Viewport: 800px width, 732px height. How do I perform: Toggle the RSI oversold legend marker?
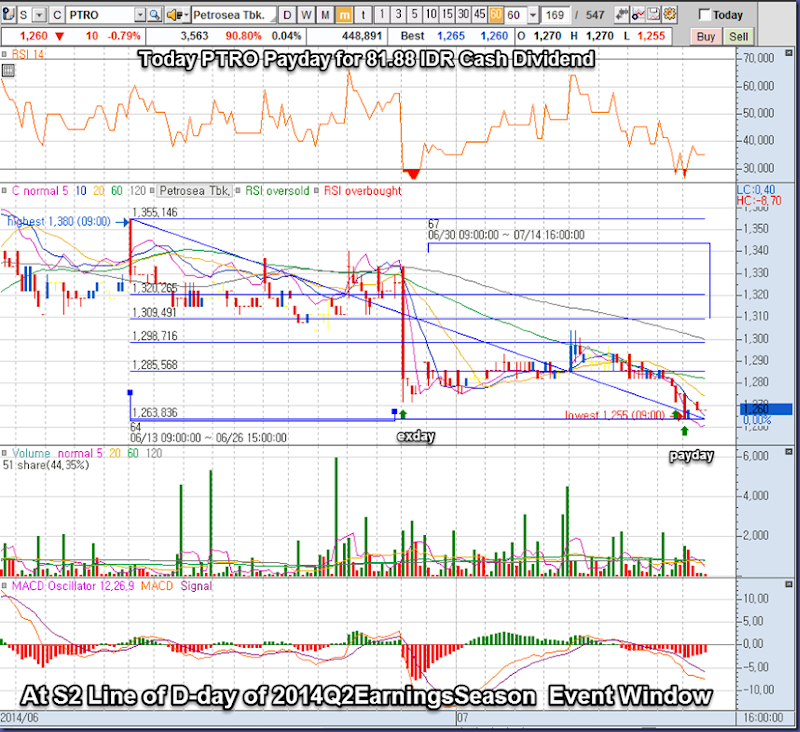[x=238, y=191]
